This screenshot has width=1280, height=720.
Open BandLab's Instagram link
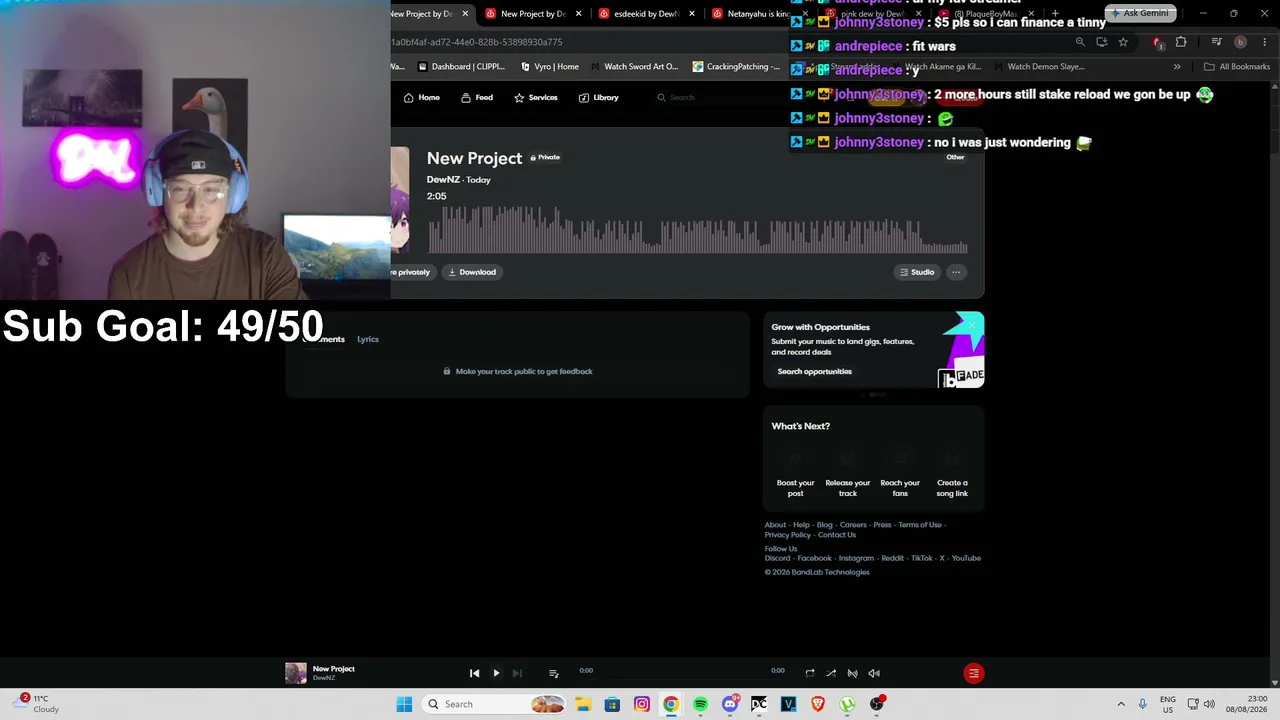pyautogui.click(x=856, y=558)
